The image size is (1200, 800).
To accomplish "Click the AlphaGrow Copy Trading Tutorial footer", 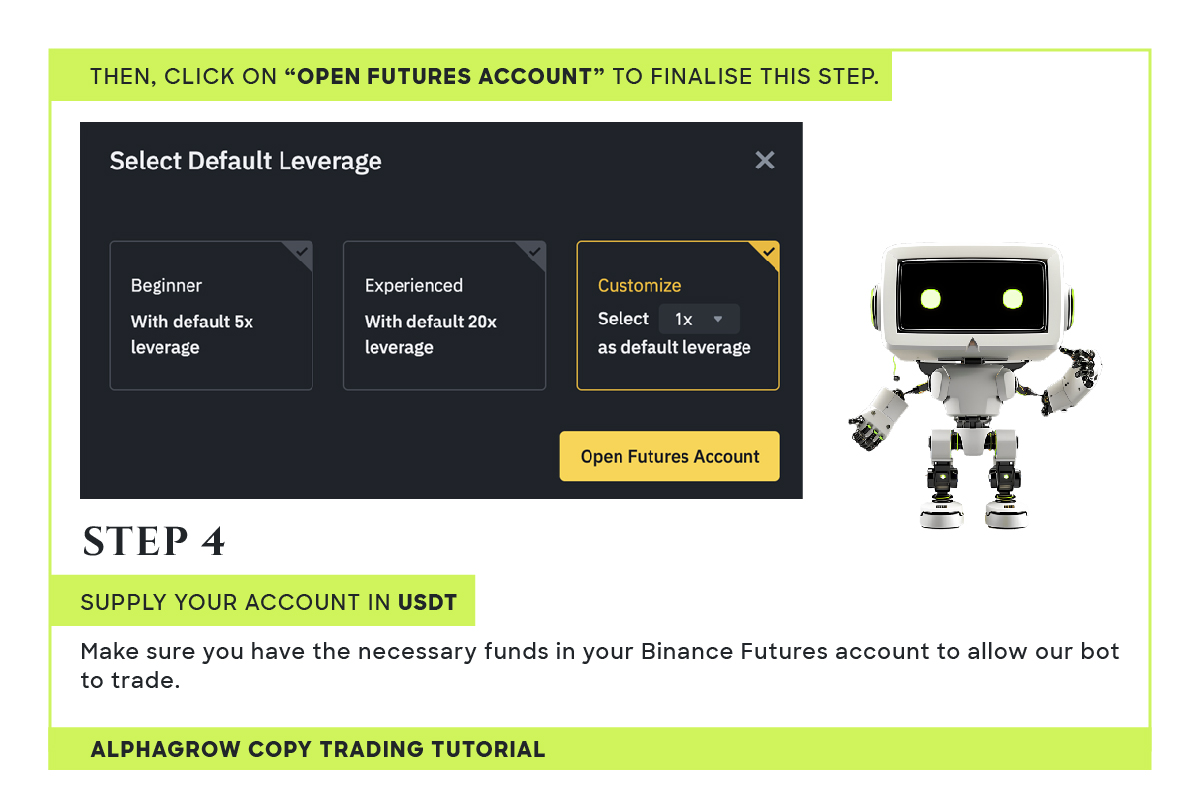I will click(x=318, y=749).
